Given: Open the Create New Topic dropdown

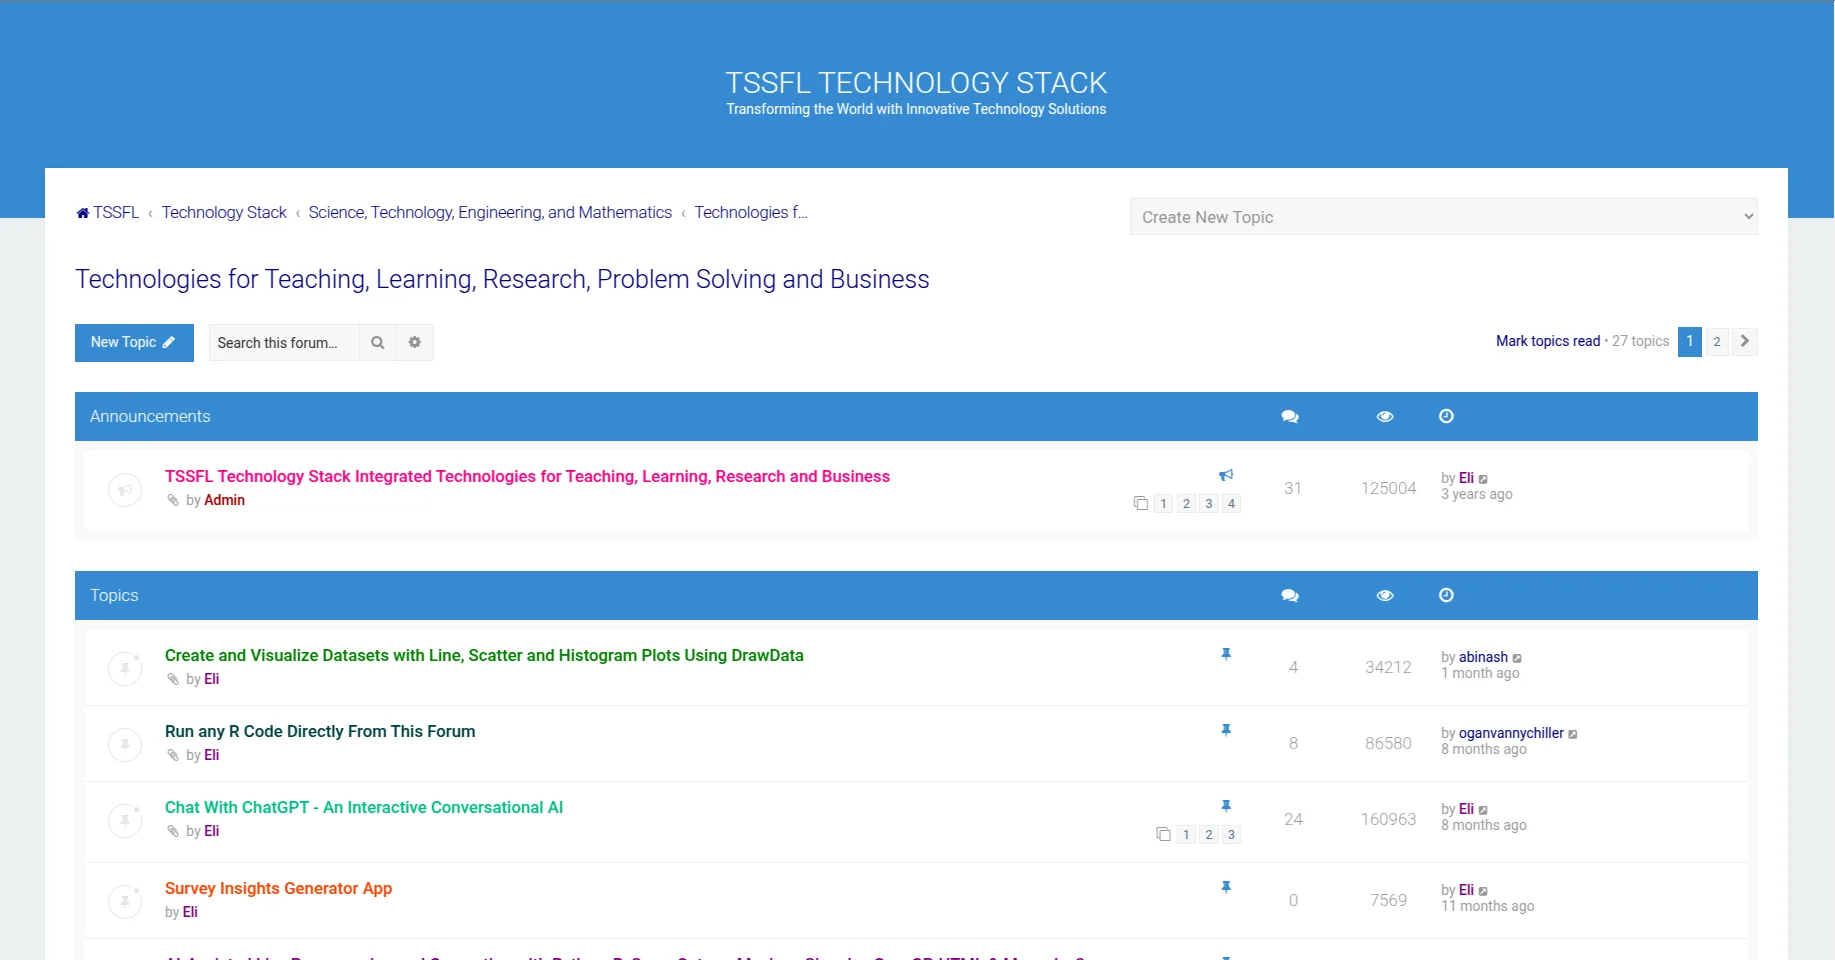Looking at the screenshot, I should point(1444,217).
